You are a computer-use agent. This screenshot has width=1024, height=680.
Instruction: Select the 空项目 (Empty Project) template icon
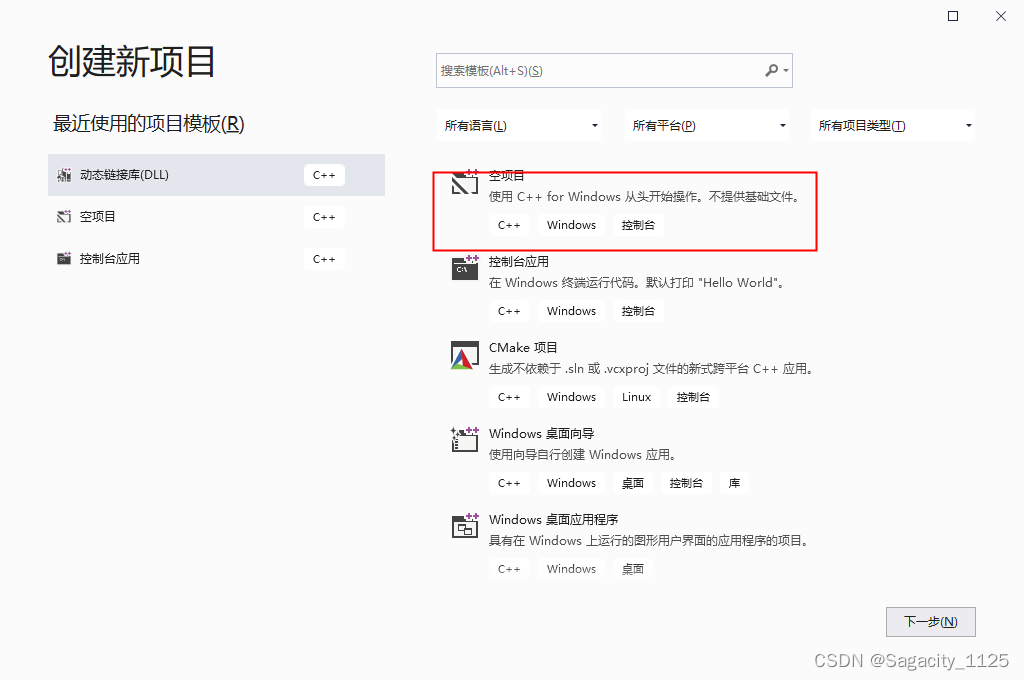tap(464, 182)
